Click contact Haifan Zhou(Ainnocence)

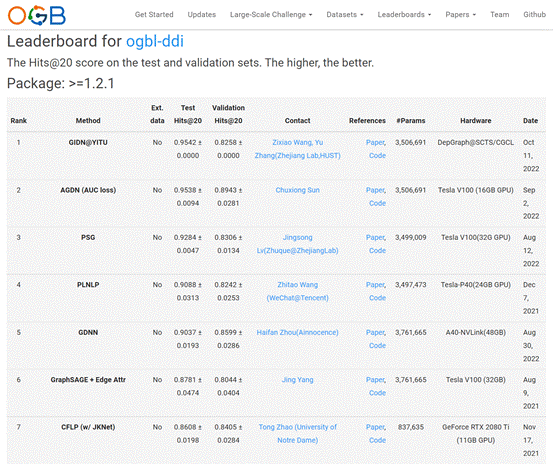297,332
